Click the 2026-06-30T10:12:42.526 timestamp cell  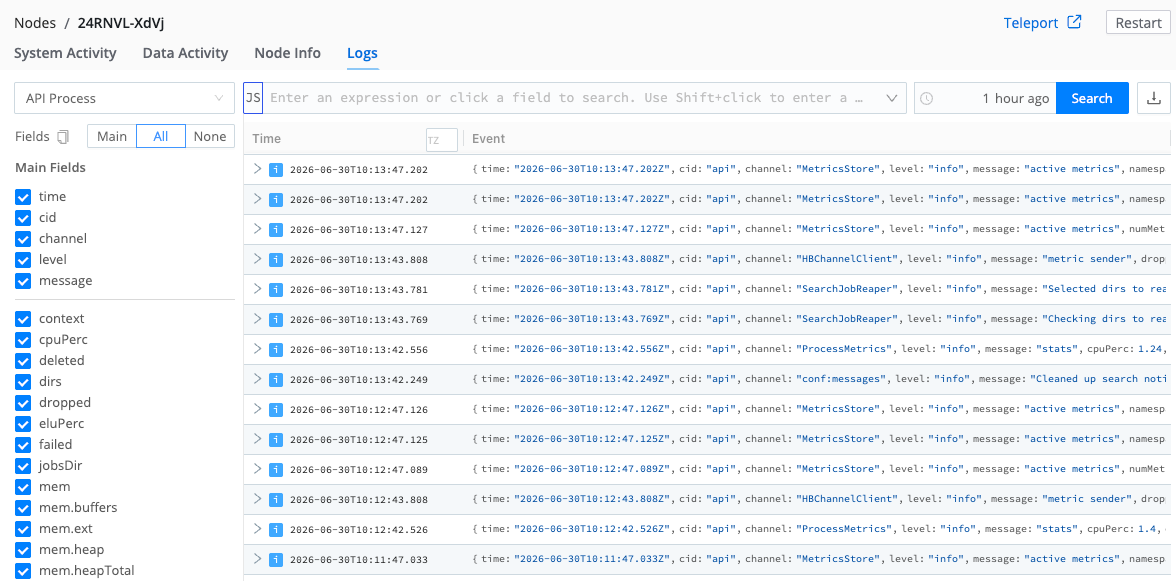(358, 529)
